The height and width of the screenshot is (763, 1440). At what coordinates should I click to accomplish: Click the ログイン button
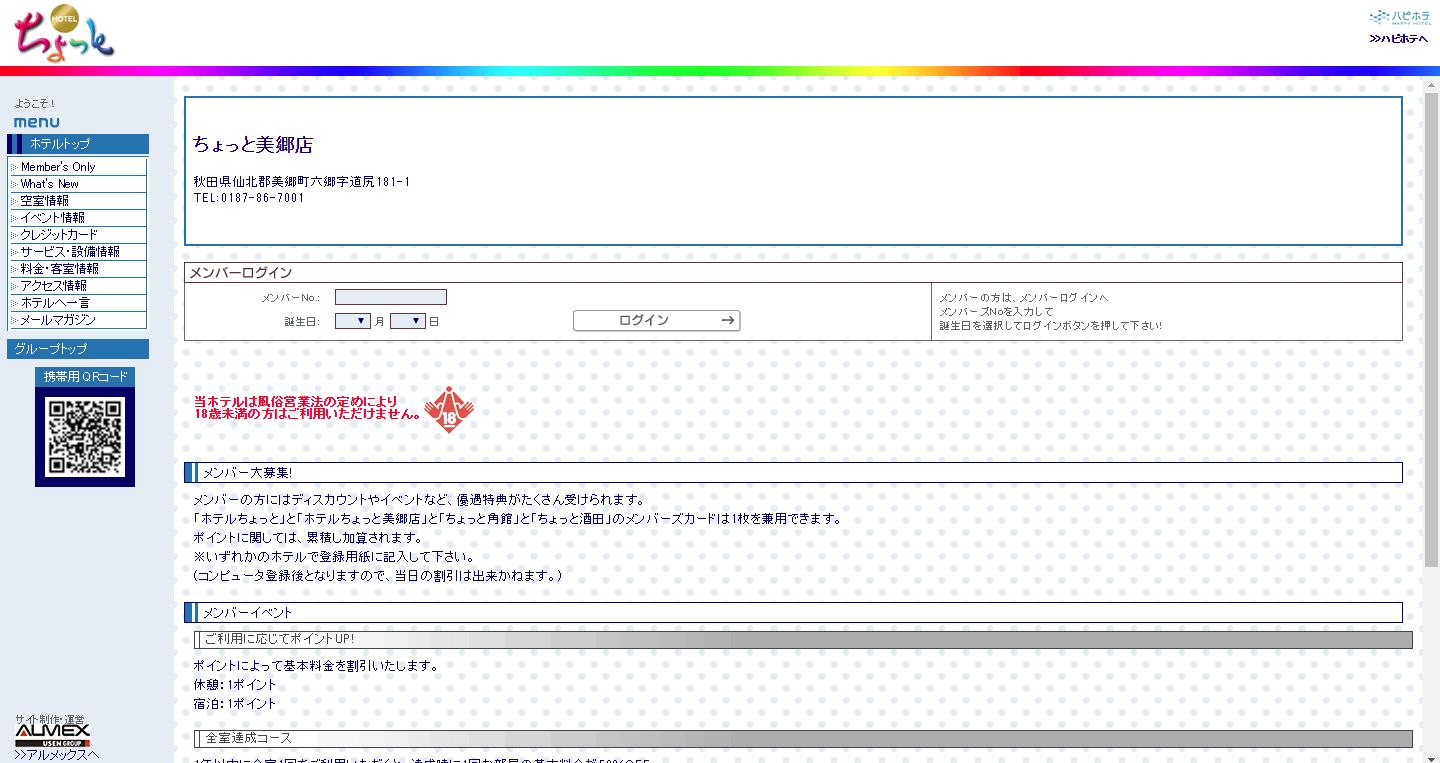click(x=656, y=320)
